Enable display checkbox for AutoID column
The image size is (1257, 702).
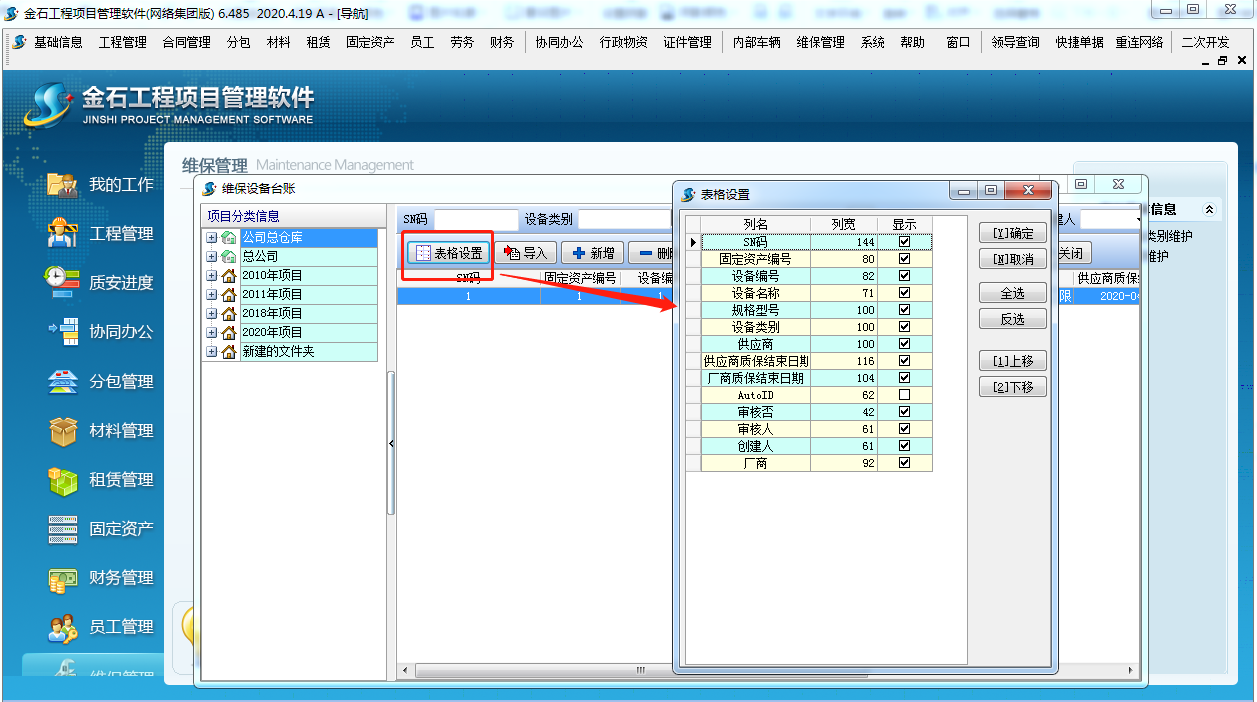905,395
